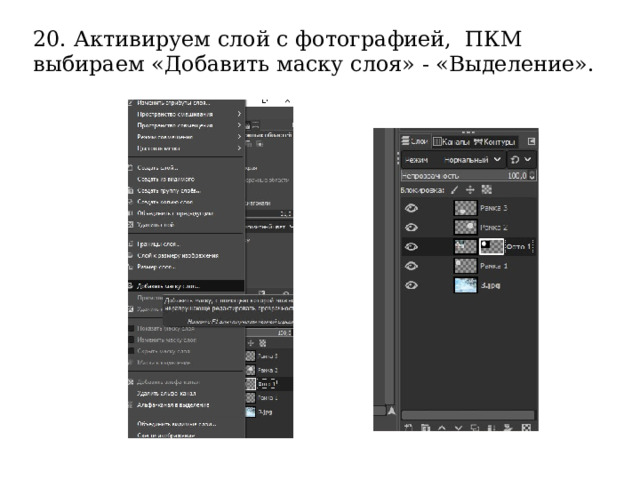Choose Слой к размеру изображения entry

187,256
